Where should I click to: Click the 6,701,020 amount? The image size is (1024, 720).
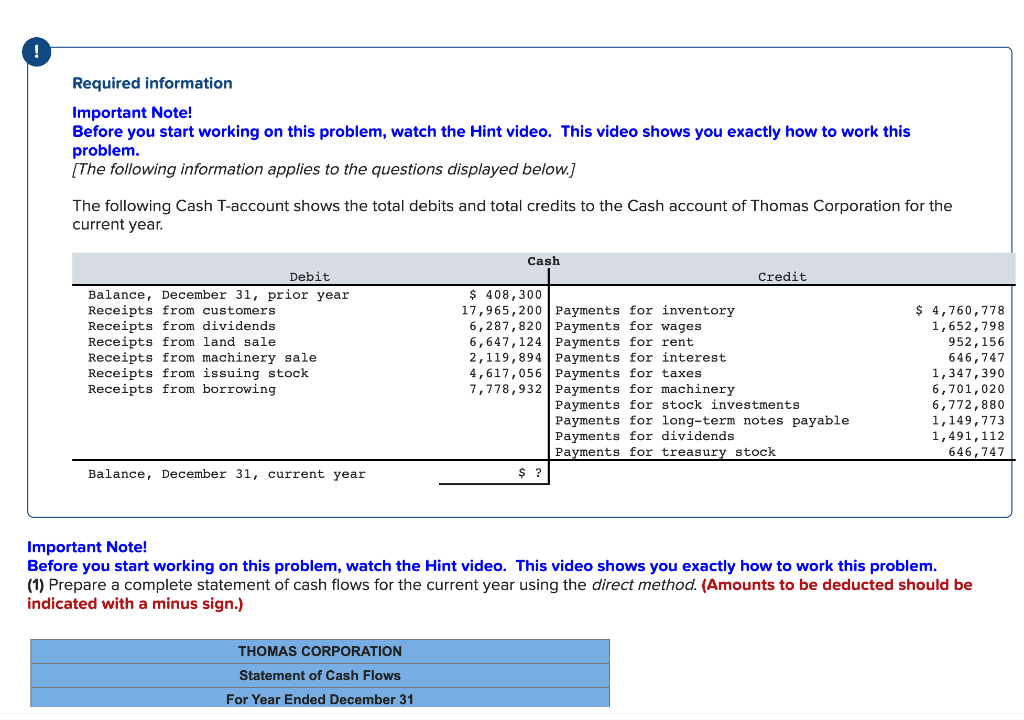pyautogui.click(x=968, y=389)
